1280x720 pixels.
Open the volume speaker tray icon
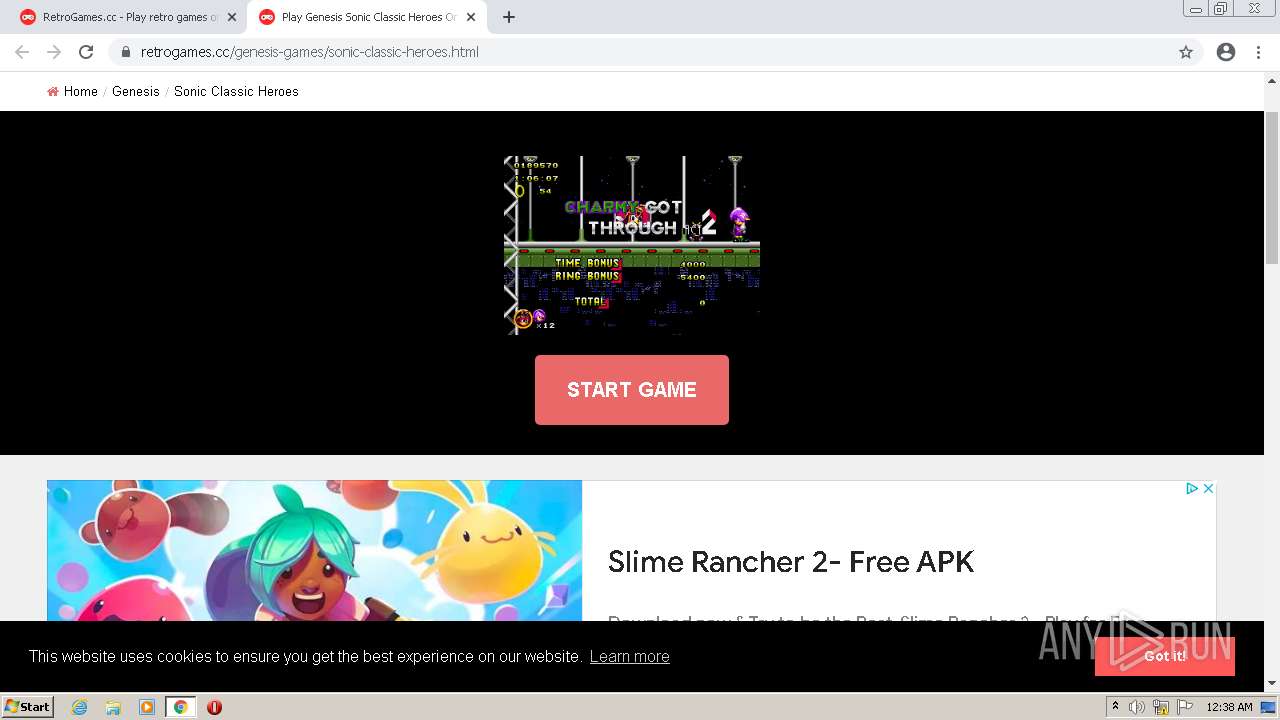tap(1137, 707)
